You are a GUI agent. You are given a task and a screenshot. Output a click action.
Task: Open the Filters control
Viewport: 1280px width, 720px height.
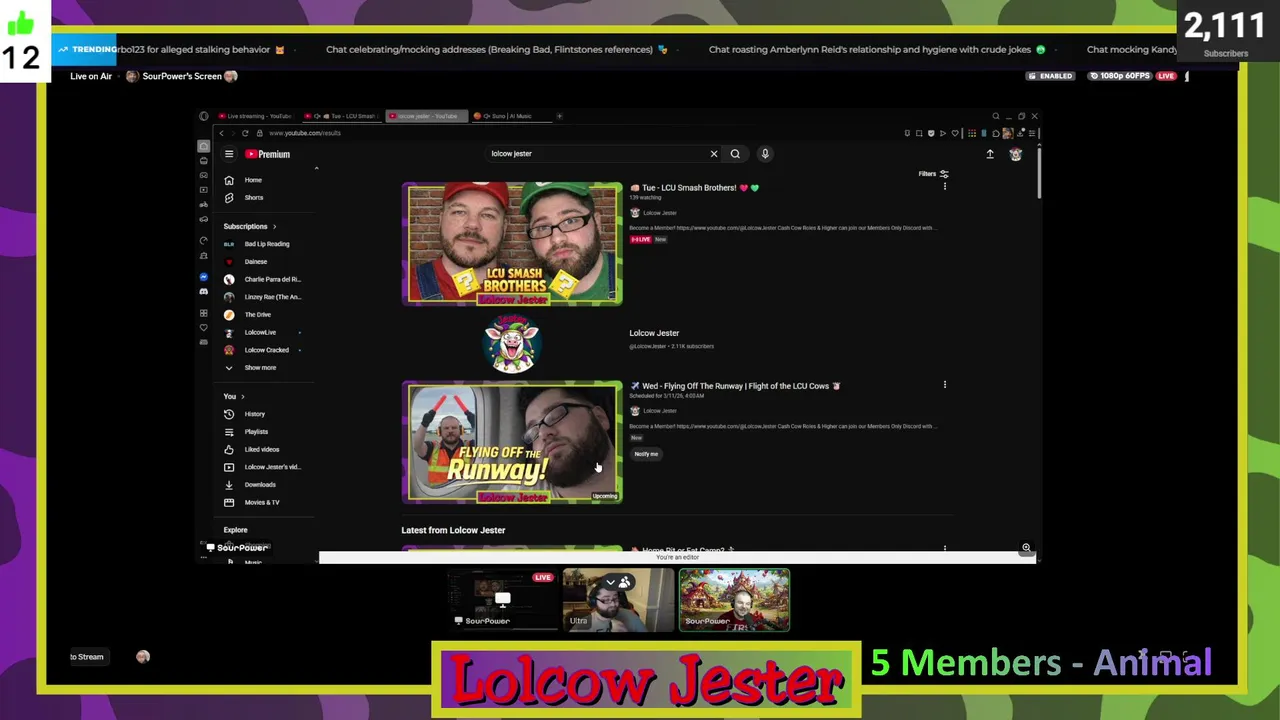pos(933,174)
